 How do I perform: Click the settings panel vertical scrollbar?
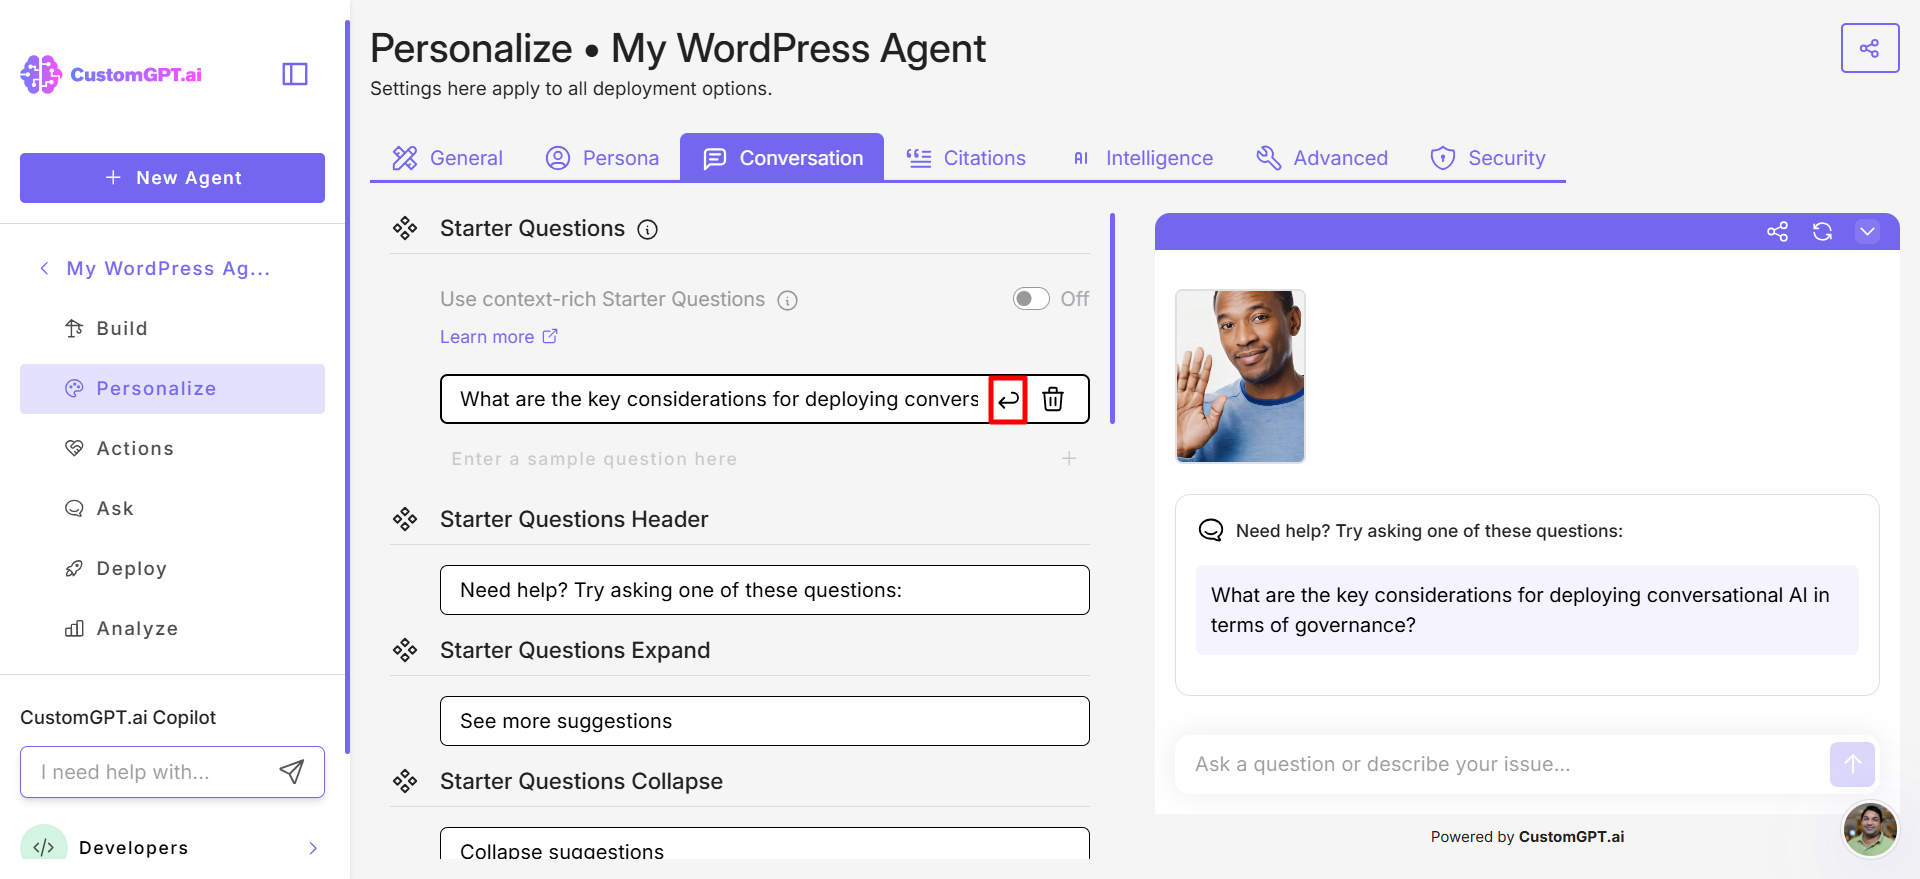point(1112,318)
